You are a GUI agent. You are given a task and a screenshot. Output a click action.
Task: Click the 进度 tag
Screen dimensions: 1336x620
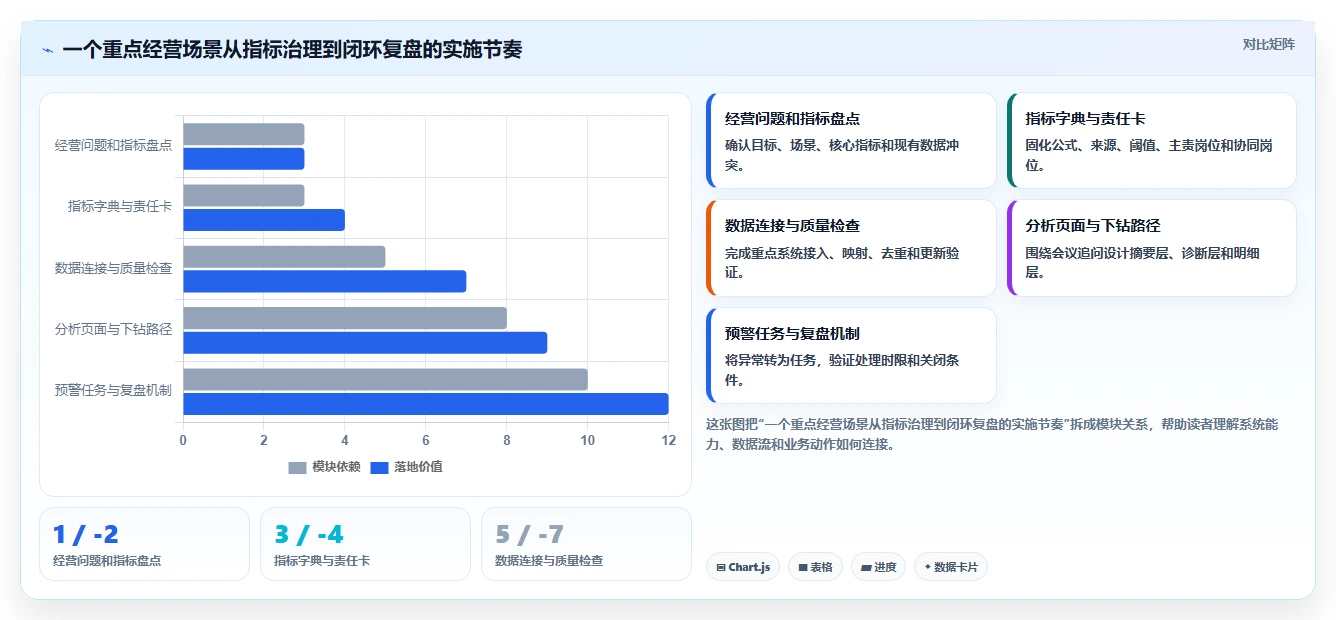click(879, 567)
